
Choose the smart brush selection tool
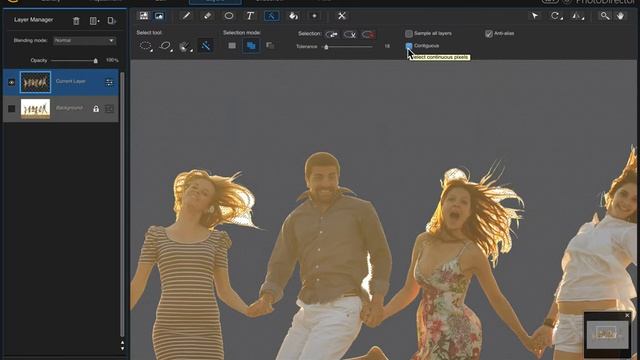click(x=184, y=46)
